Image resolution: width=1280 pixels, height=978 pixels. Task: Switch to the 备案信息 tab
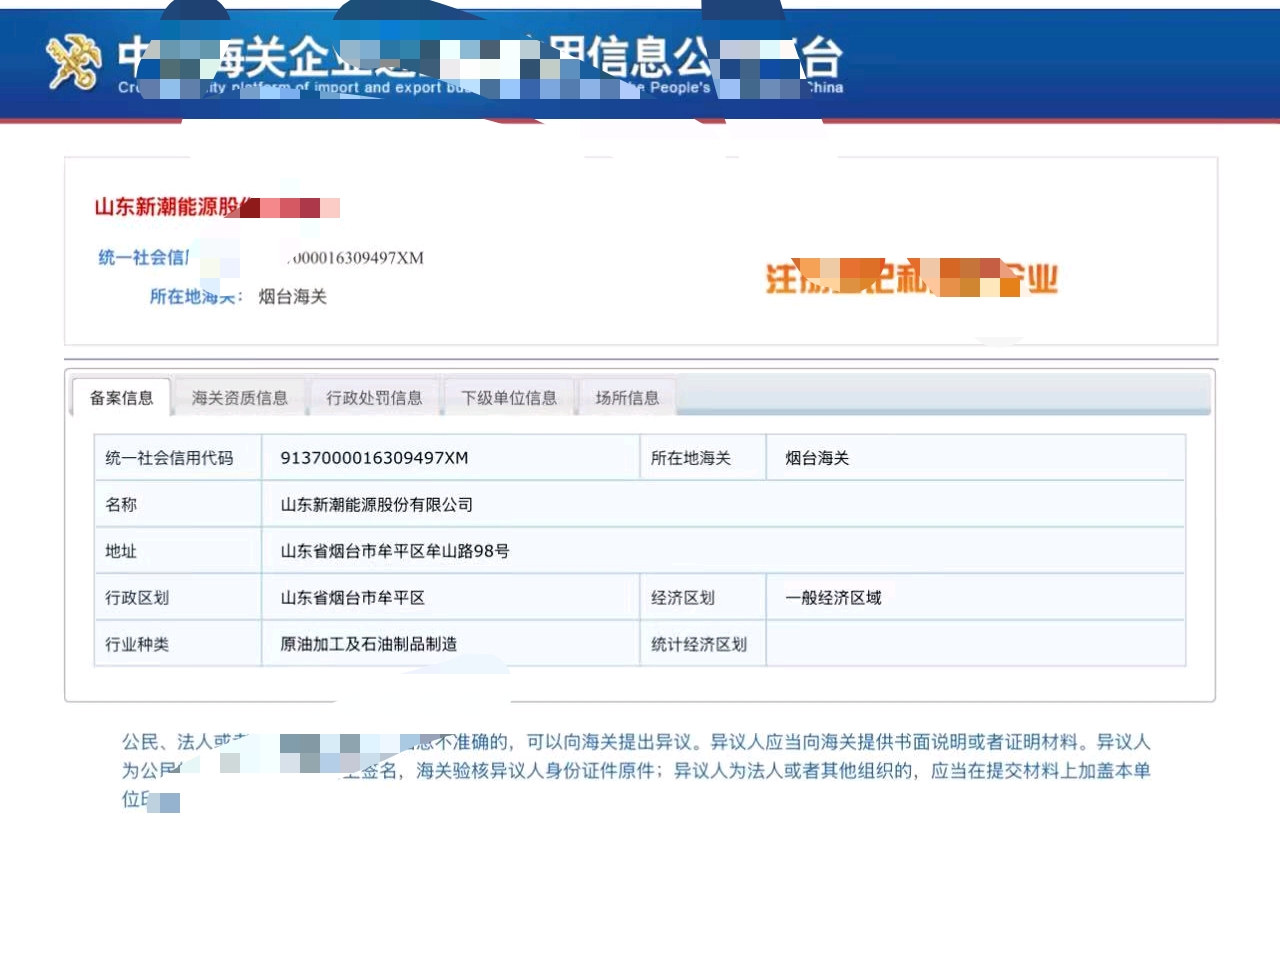point(121,398)
